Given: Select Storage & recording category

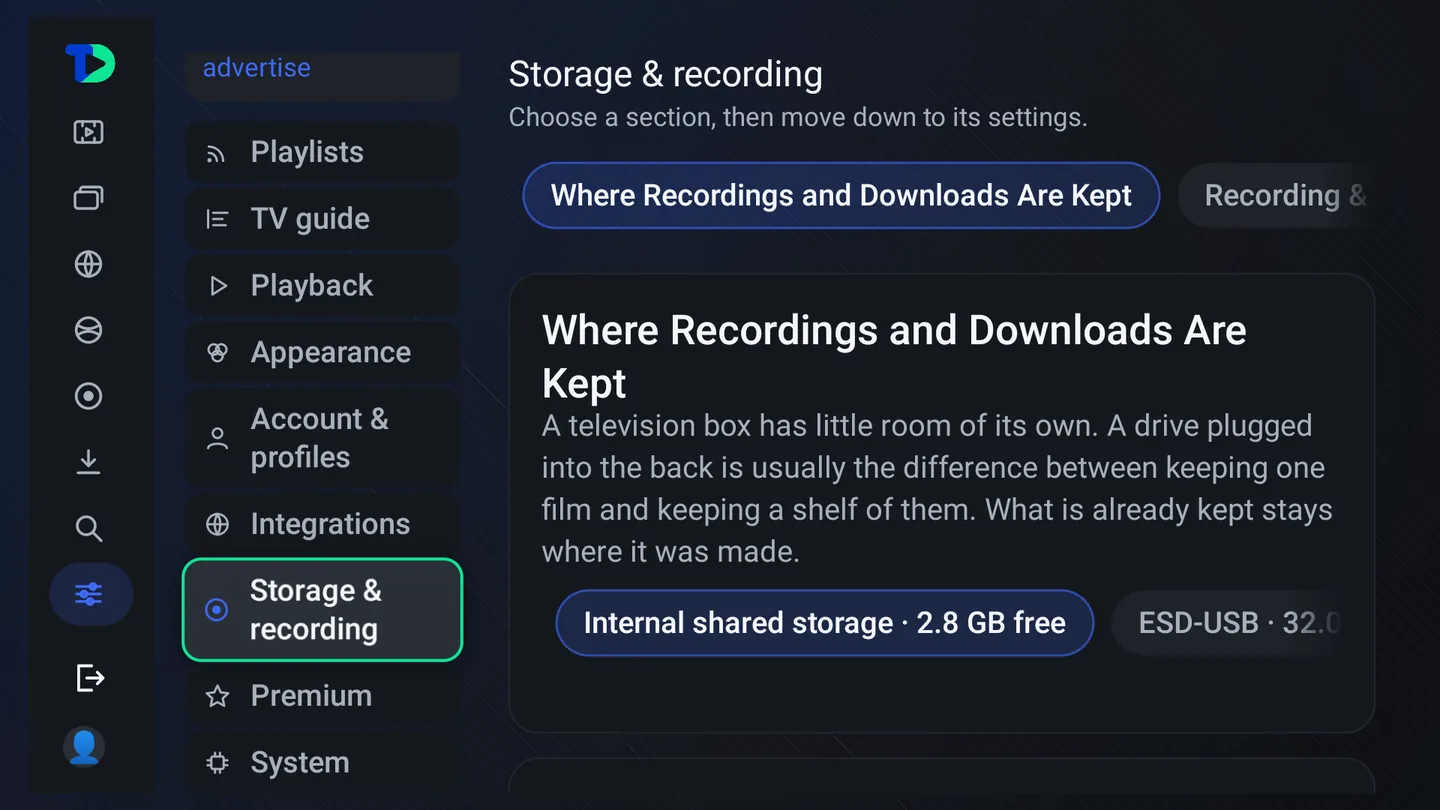Looking at the screenshot, I should [322, 610].
